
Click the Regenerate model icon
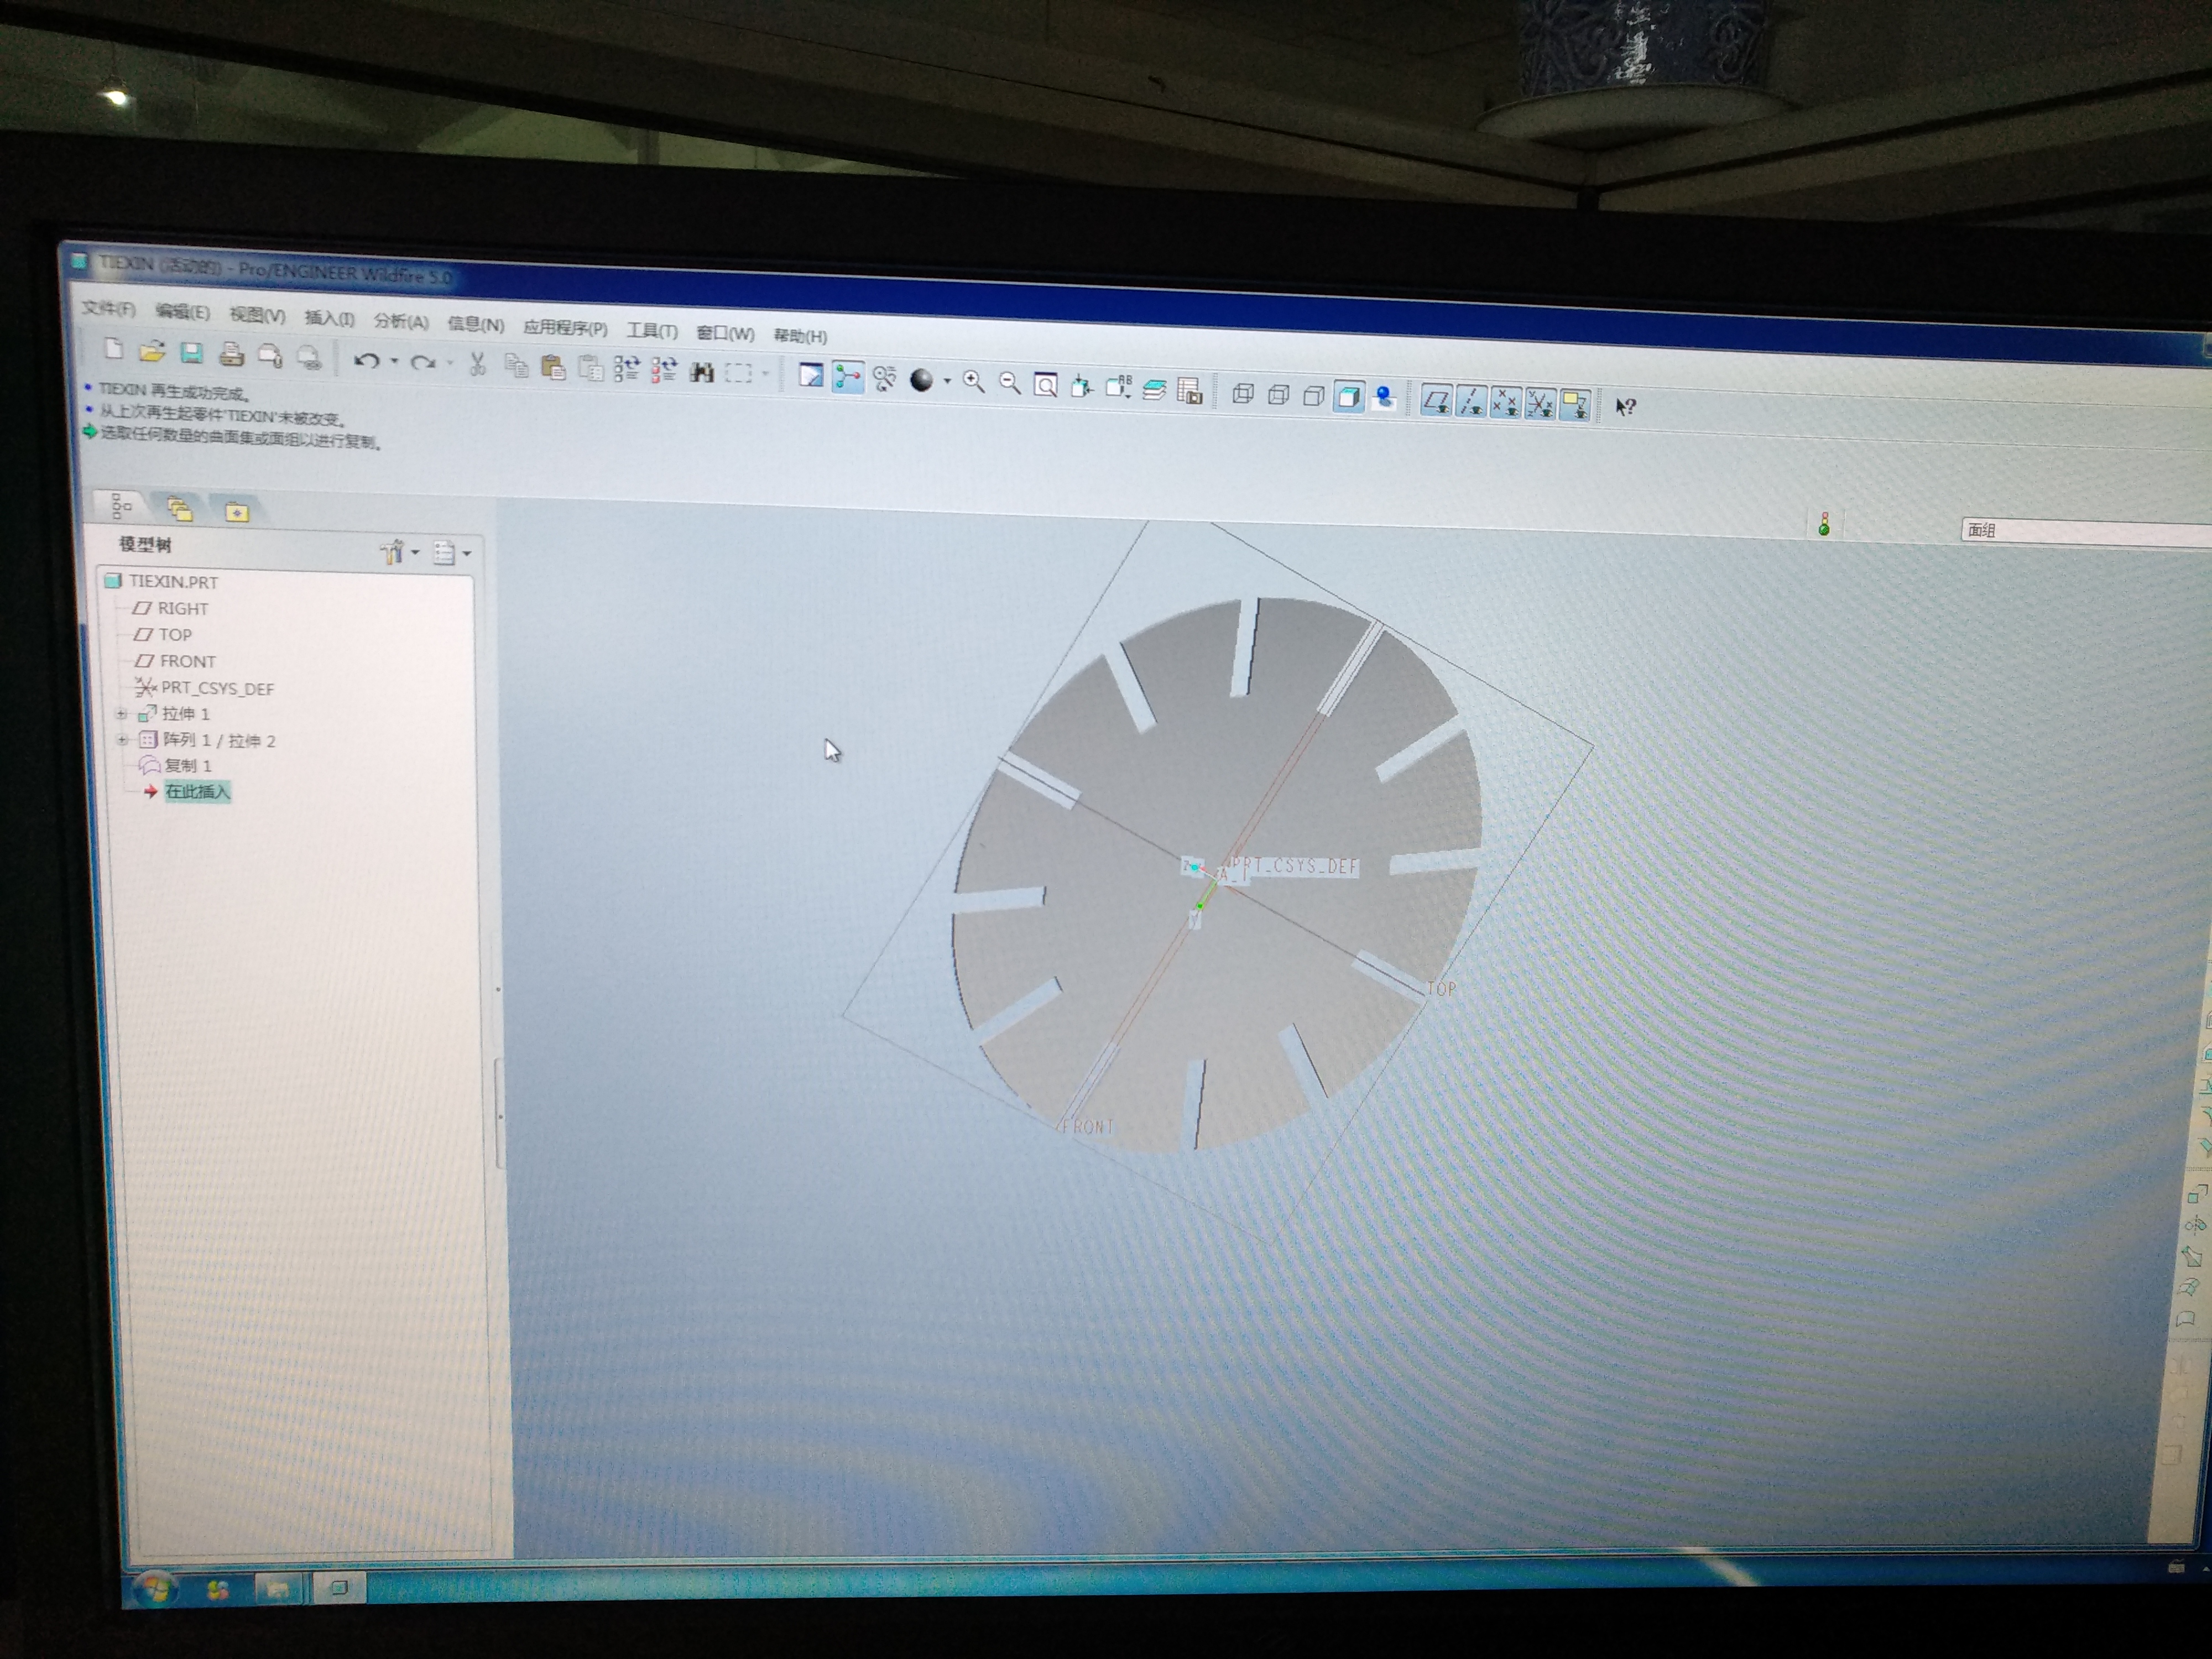pos(627,369)
